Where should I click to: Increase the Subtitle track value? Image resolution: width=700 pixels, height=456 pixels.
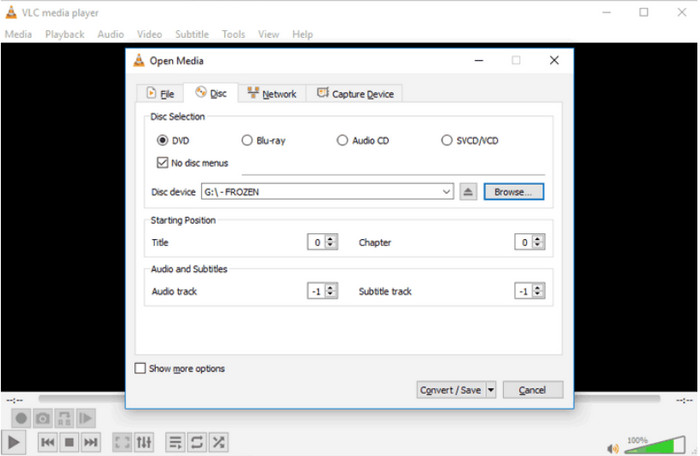(x=538, y=287)
